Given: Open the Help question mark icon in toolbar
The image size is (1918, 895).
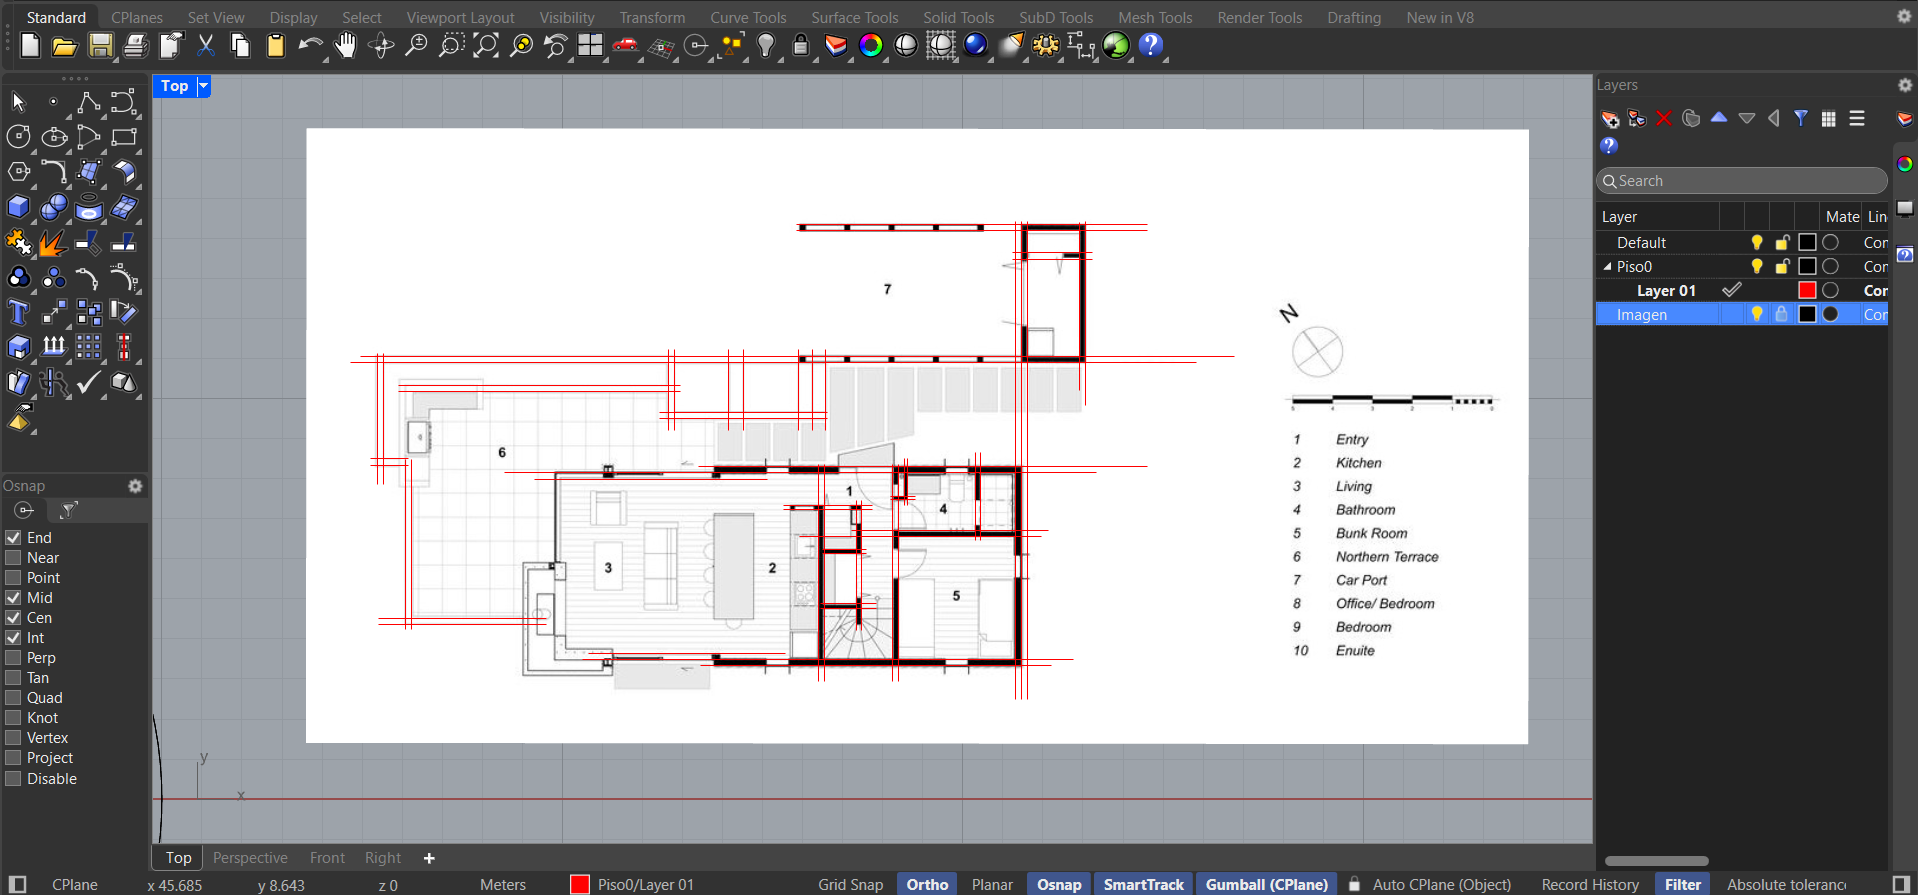Looking at the screenshot, I should point(1151,46).
